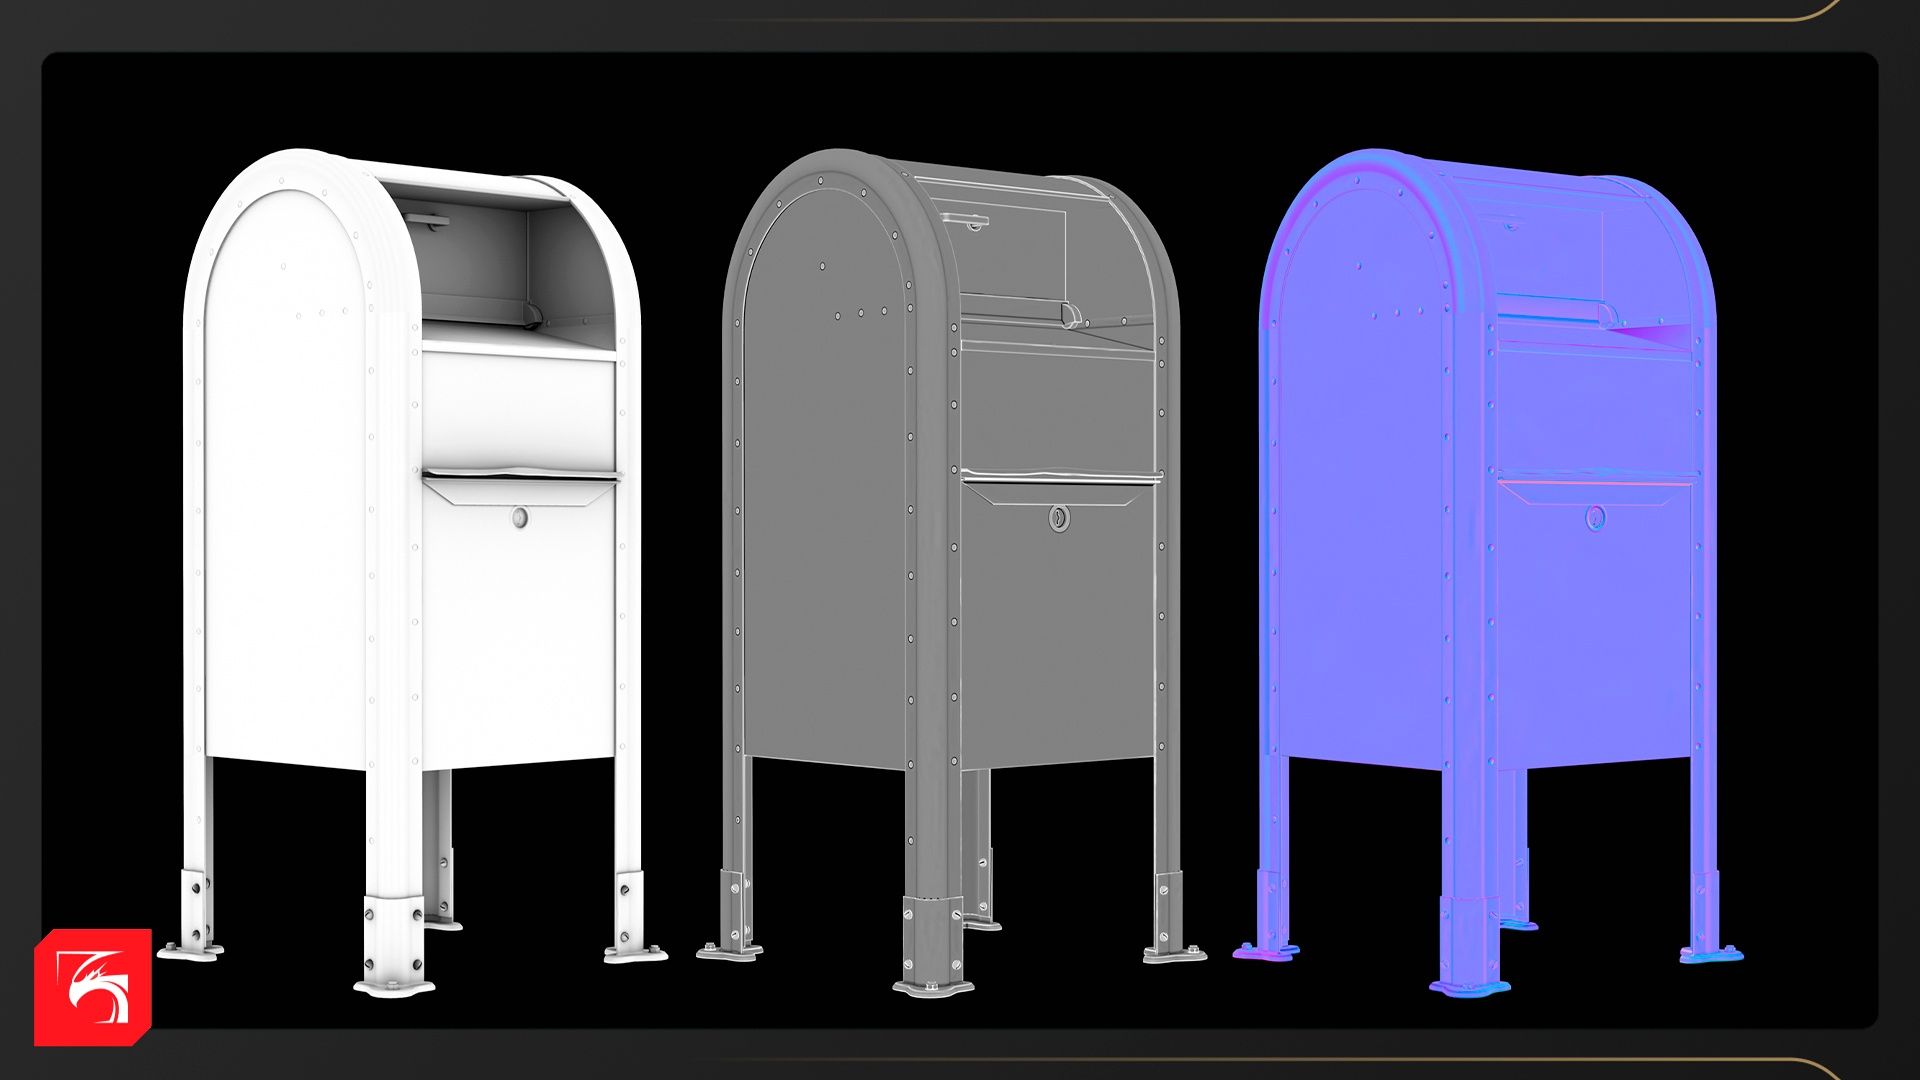Click the keyhole lock on purple mailbox
This screenshot has height=1080, width=1920.
point(1596,517)
